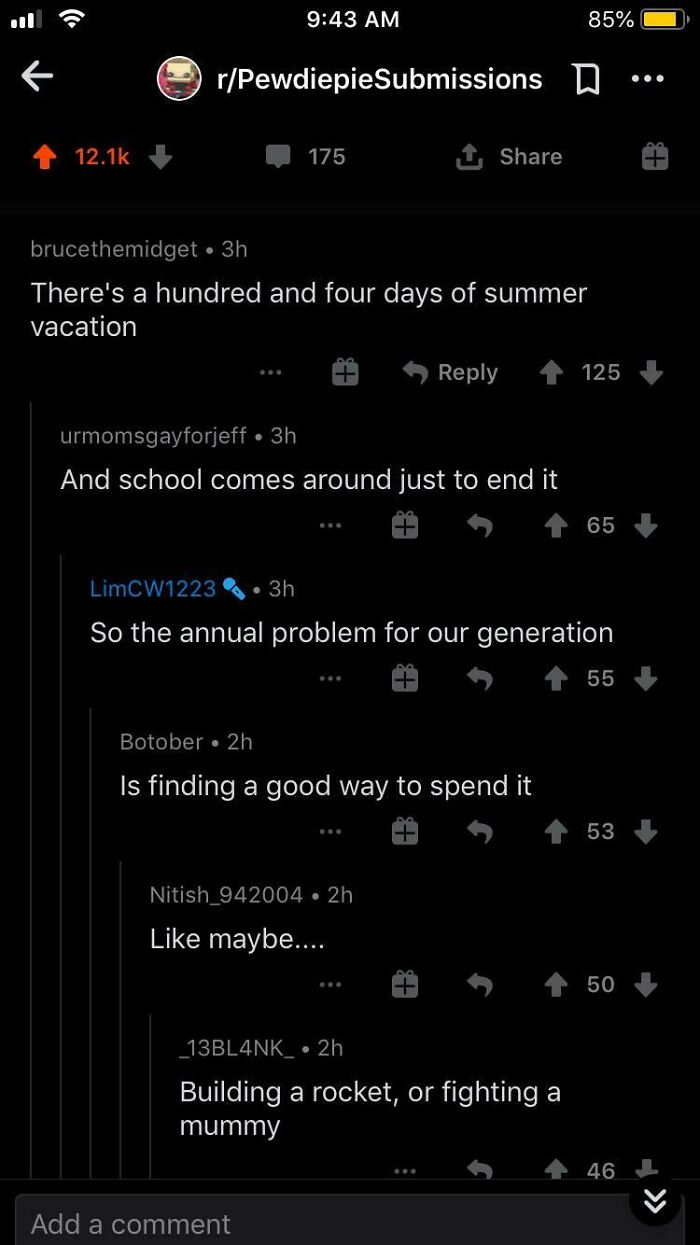This screenshot has width=700, height=1245.
Task: Bookmark the post with the save icon
Action: coord(588,79)
